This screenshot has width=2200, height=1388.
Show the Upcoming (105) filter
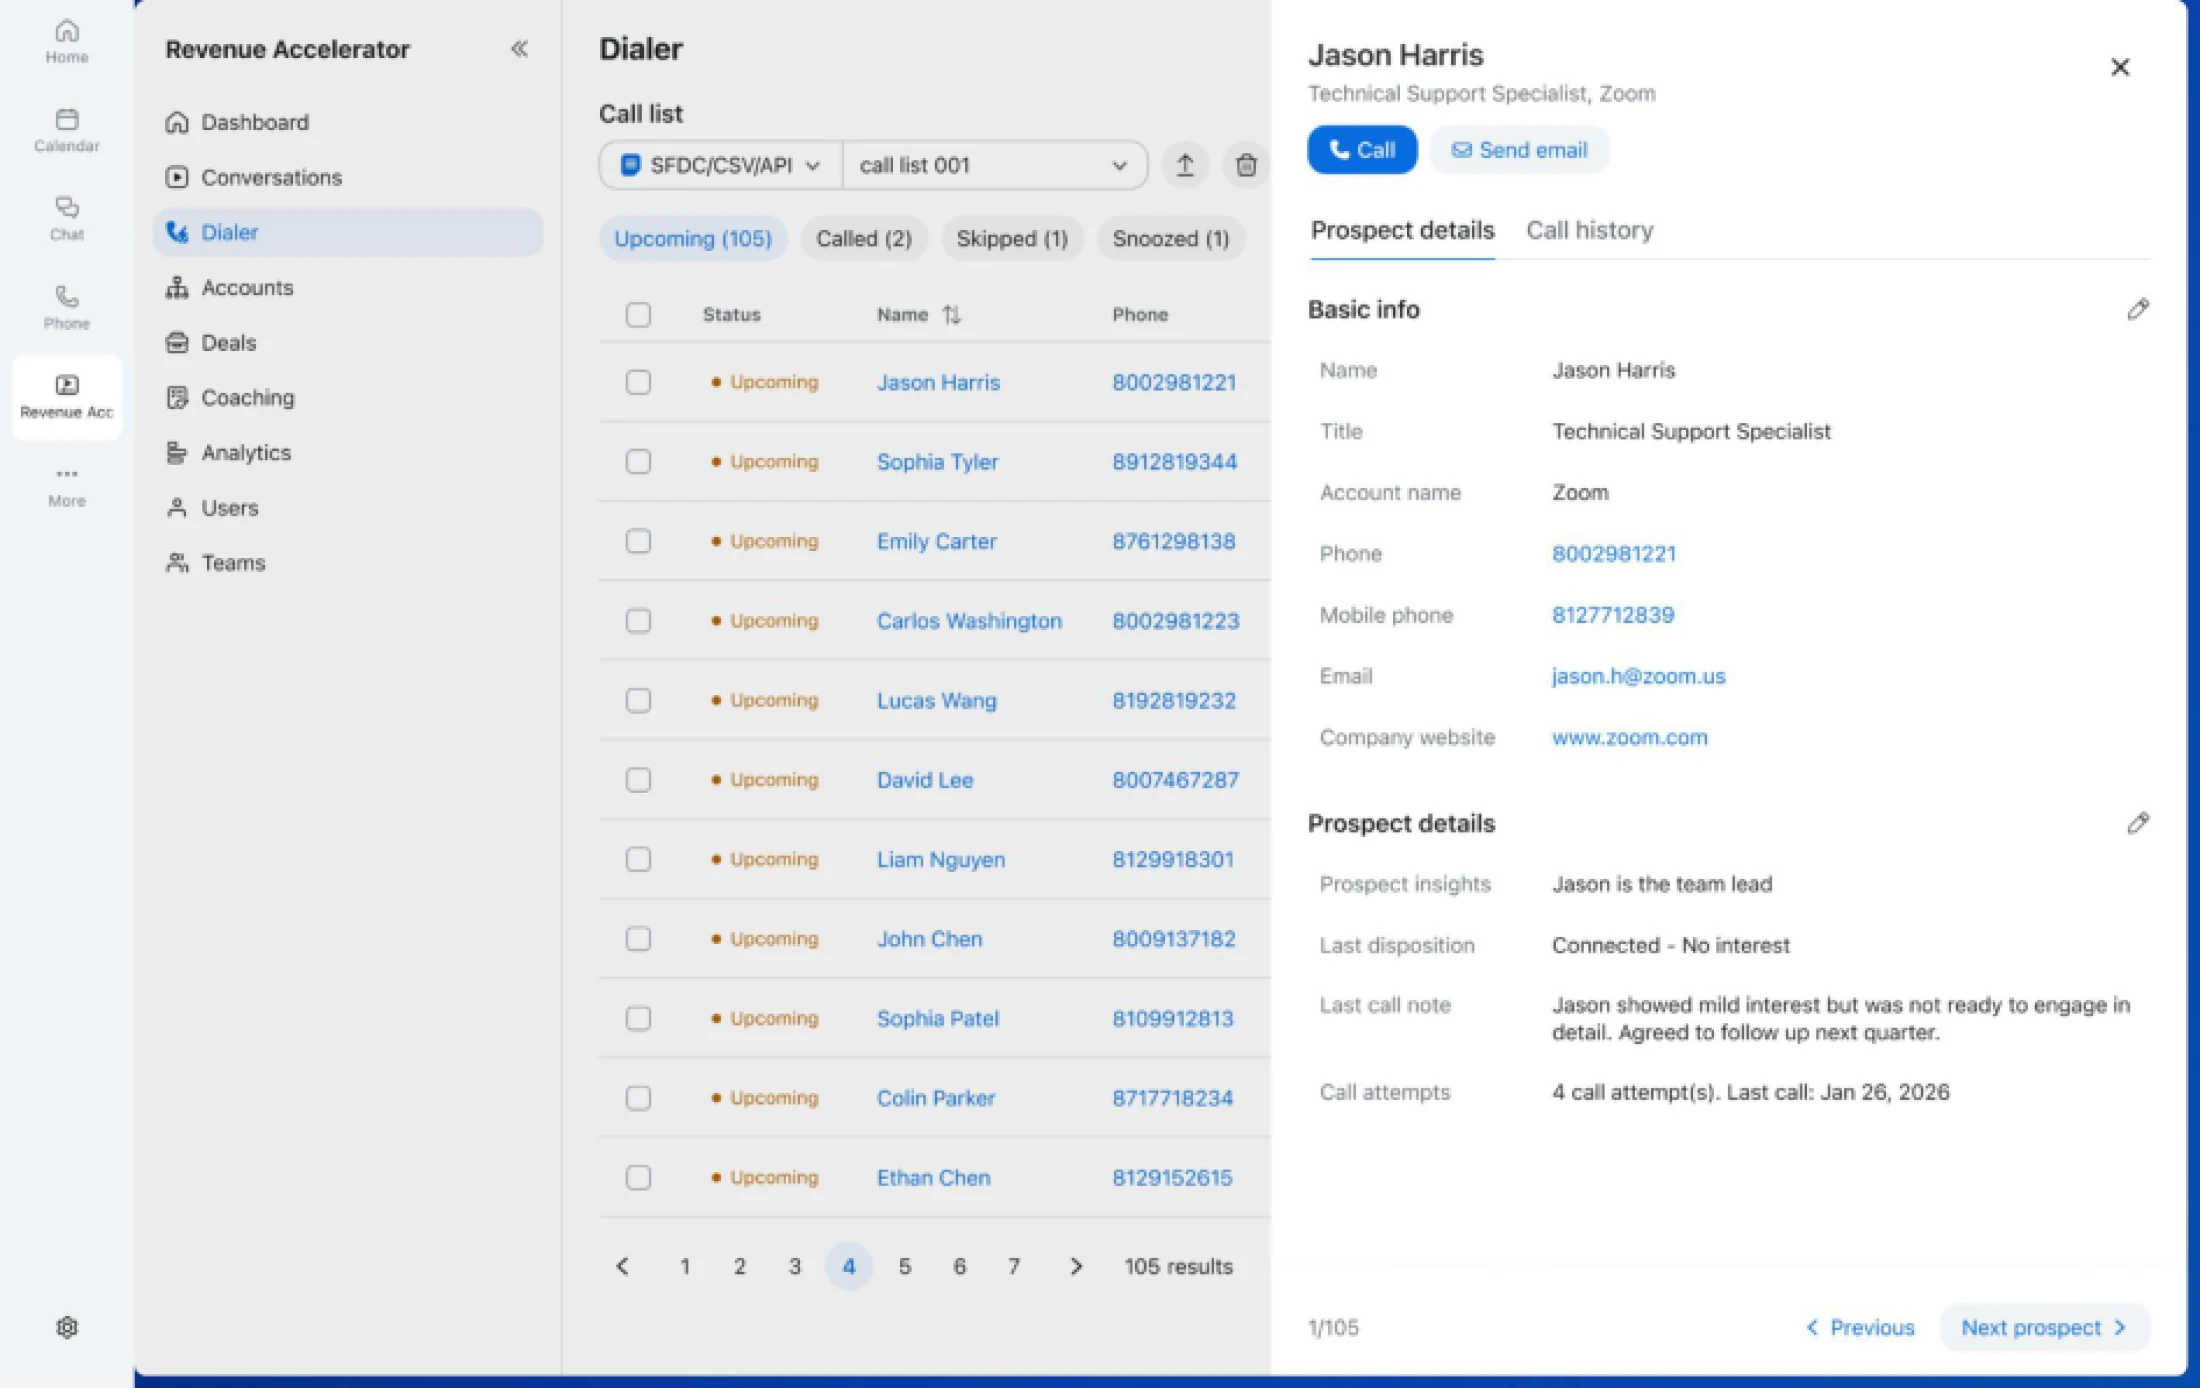click(693, 239)
